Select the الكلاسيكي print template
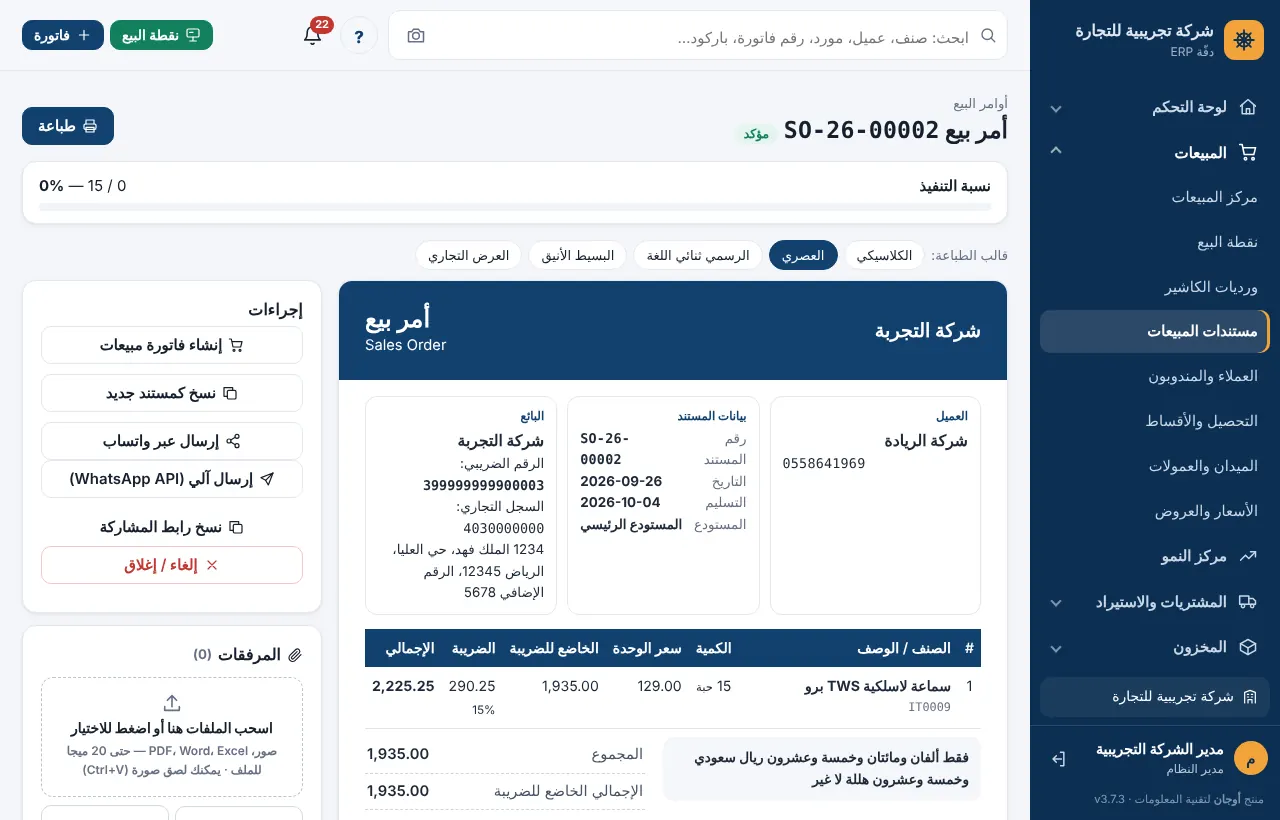This screenshot has height=820, width=1280. click(x=885, y=255)
